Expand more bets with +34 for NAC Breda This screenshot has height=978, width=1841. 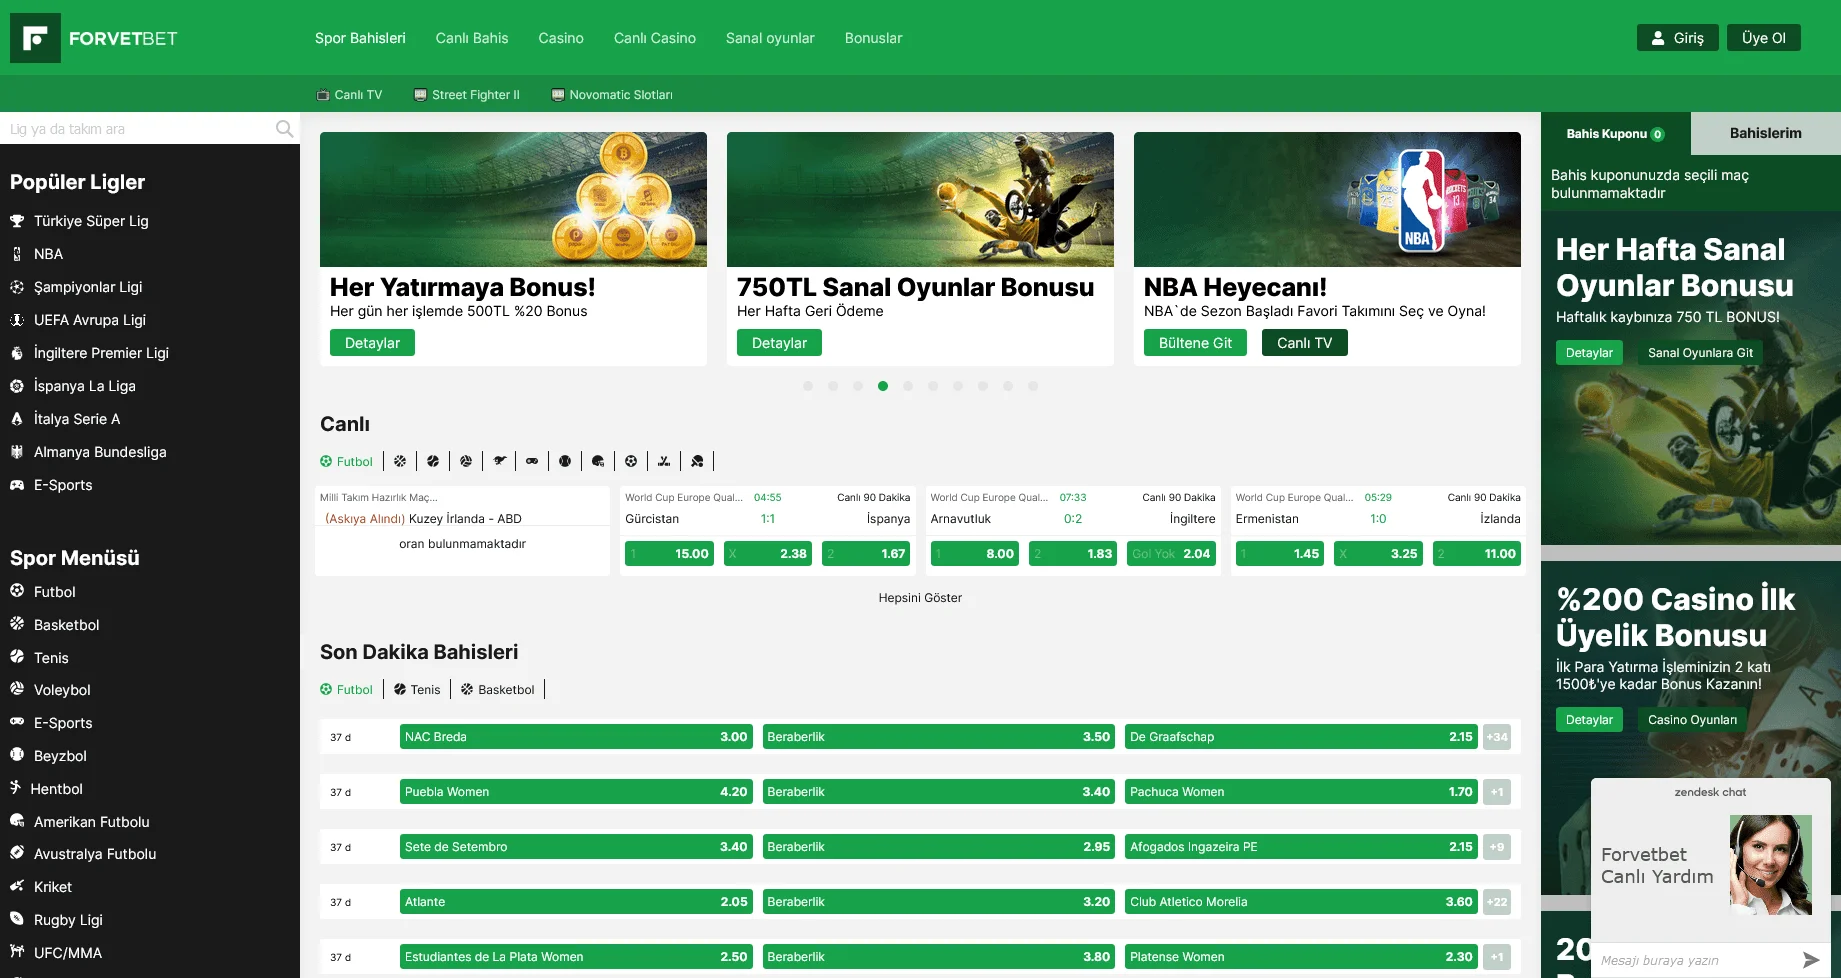pyautogui.click(x=1497, y=737)
